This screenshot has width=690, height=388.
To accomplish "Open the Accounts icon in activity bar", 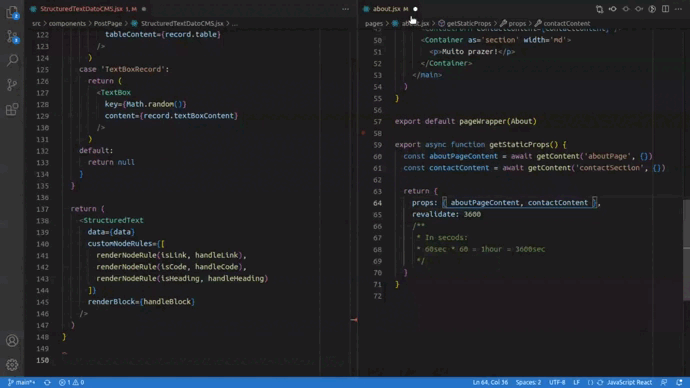I will point(12,340).
